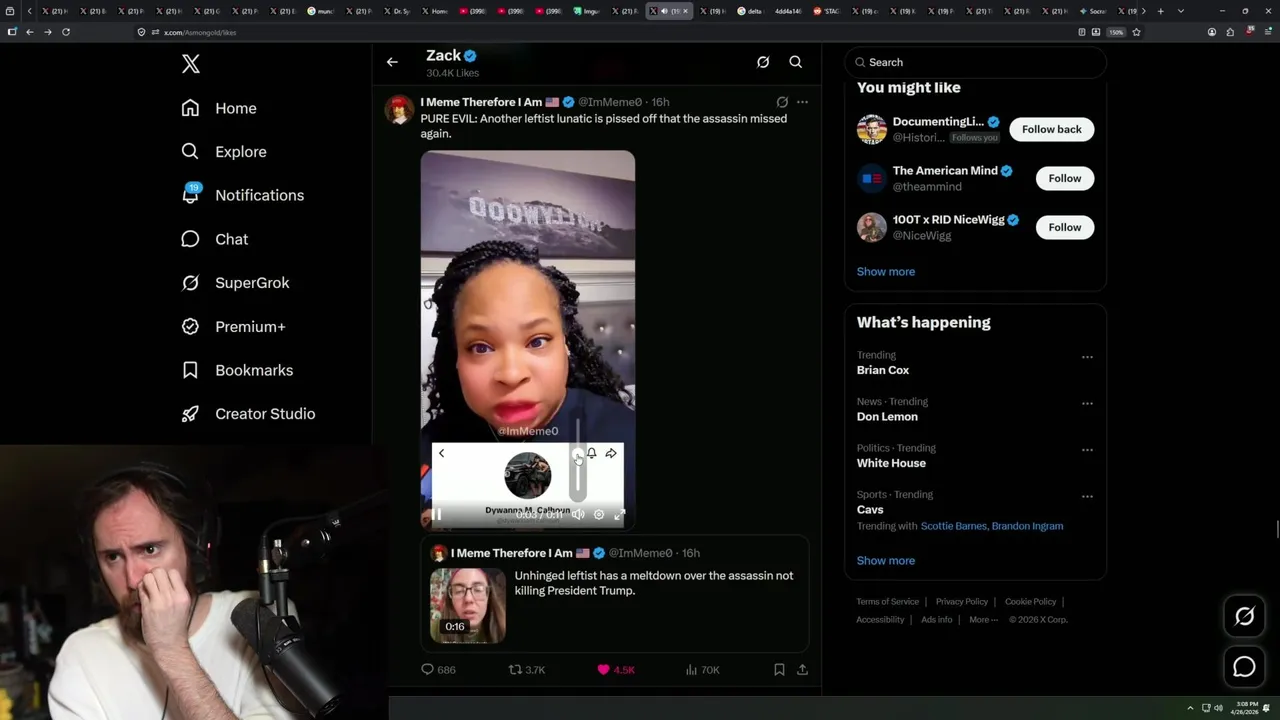Open more options for Don Lemon trend
The image size is (1280, 720).
(1087, 404)
